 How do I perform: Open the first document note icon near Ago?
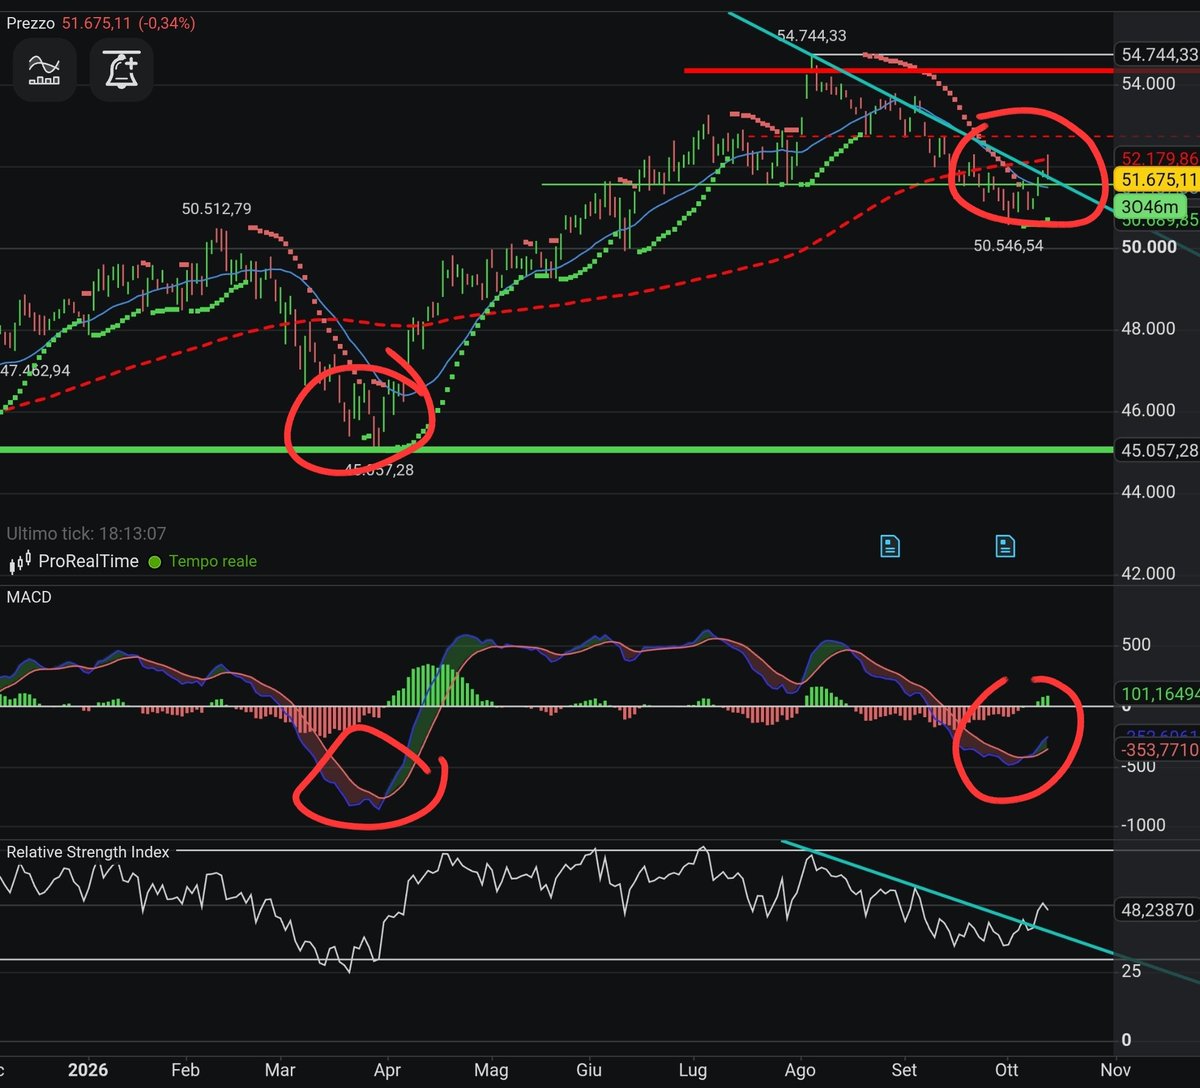[890, 545]
